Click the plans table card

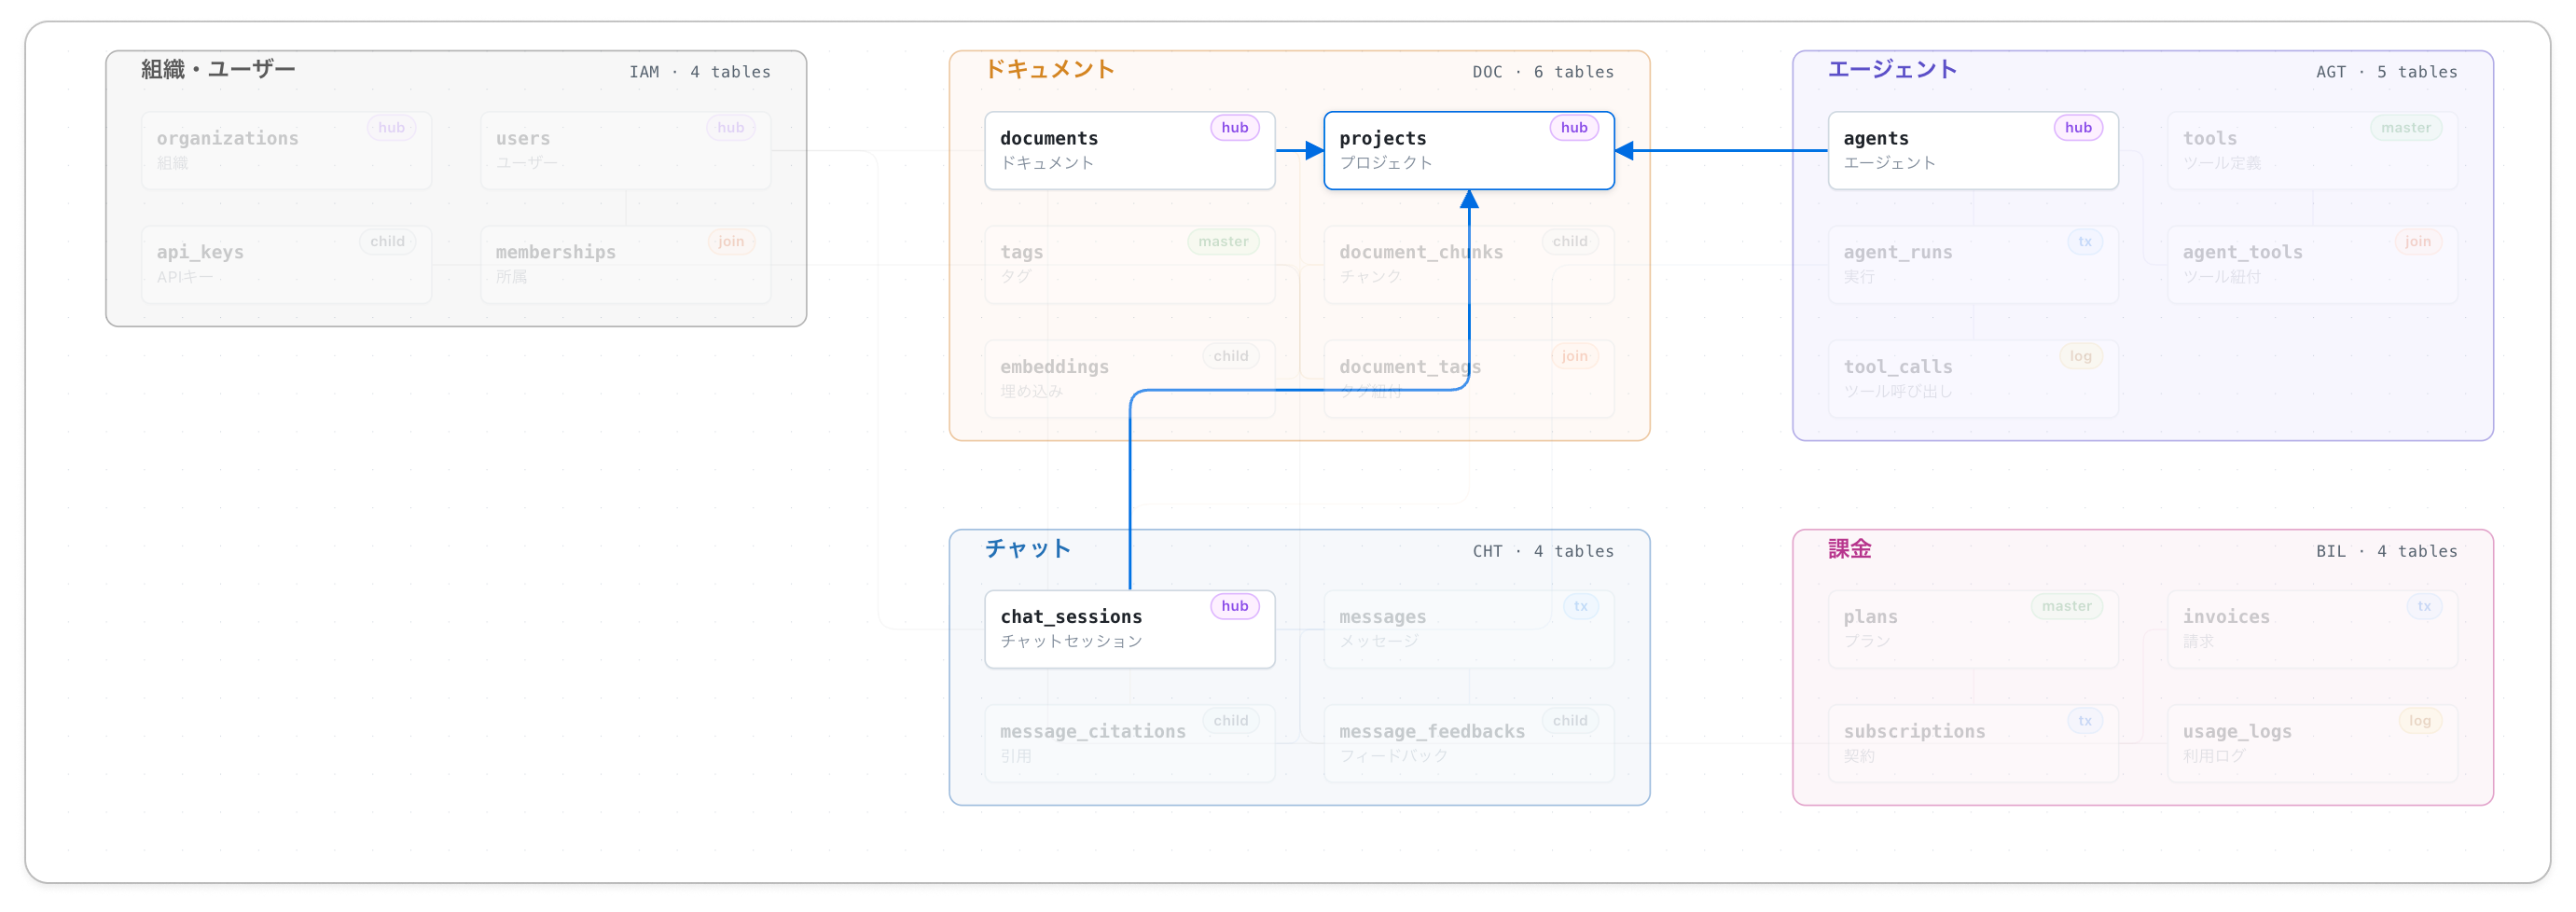pyautogui.click(x=1973, y=629)
